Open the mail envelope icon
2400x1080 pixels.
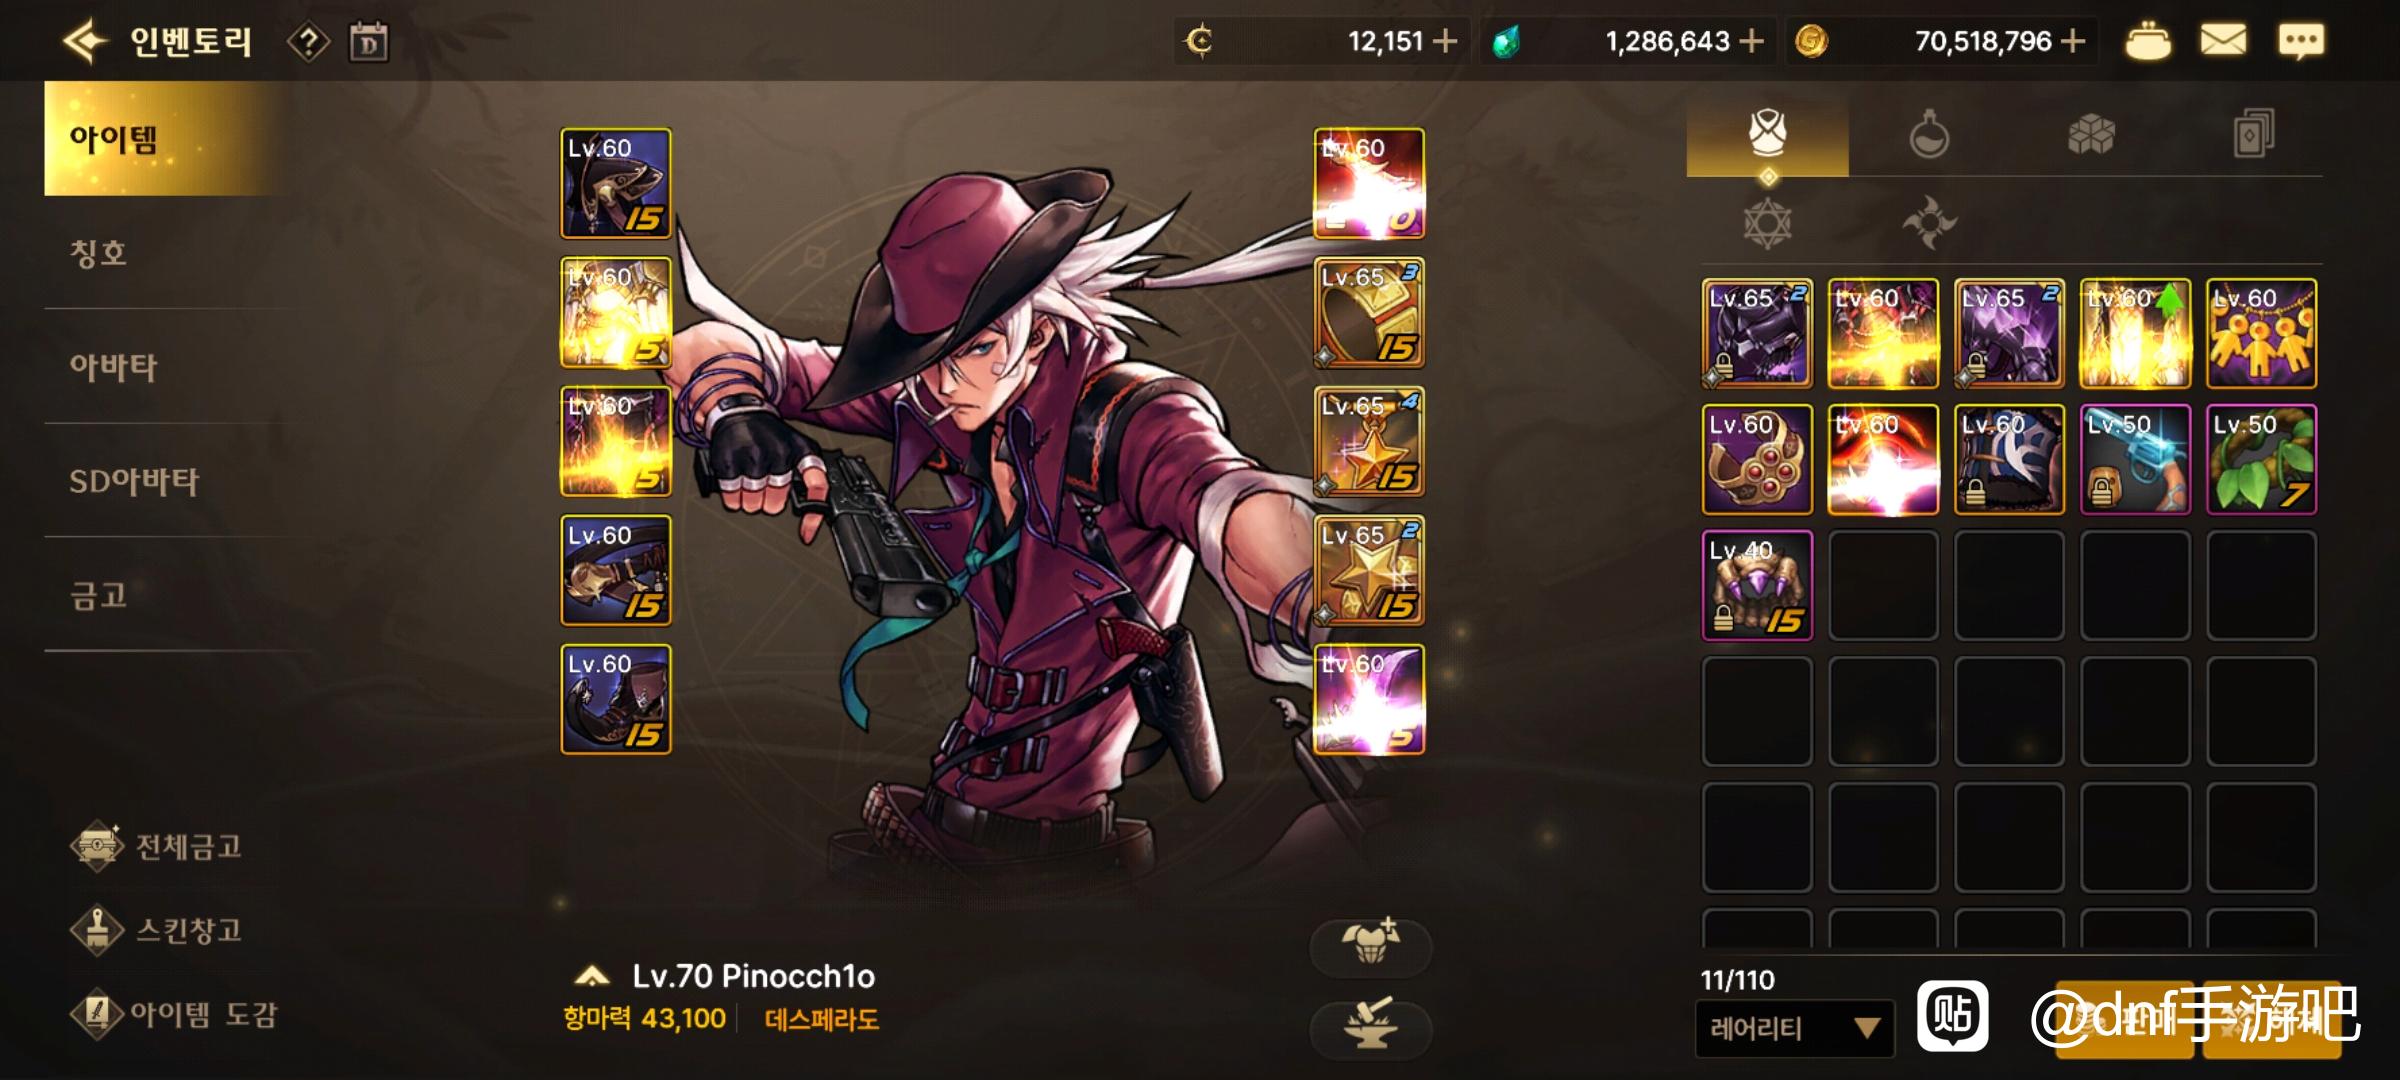pyautogui.click(x=2223, y=41)
